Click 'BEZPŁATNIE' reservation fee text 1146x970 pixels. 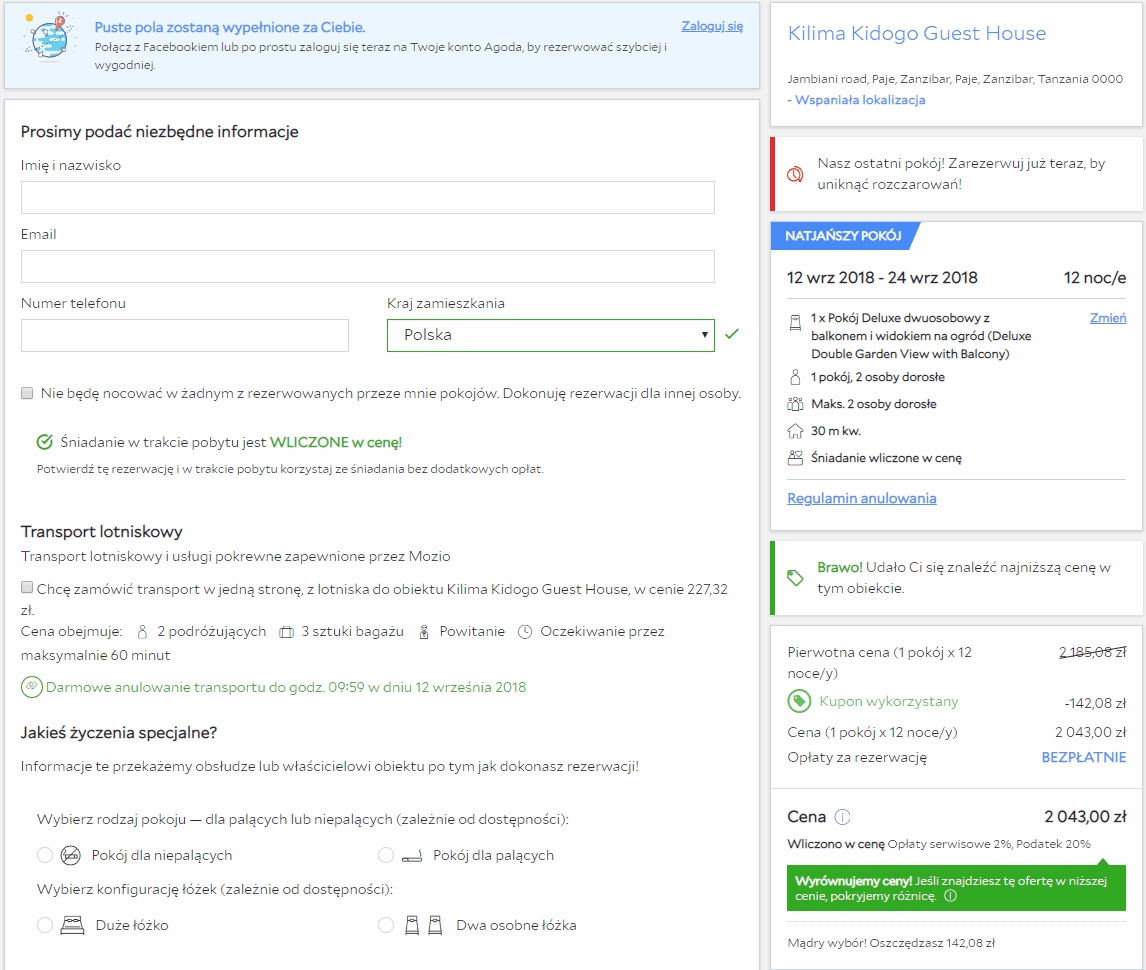pos(1083,757)
